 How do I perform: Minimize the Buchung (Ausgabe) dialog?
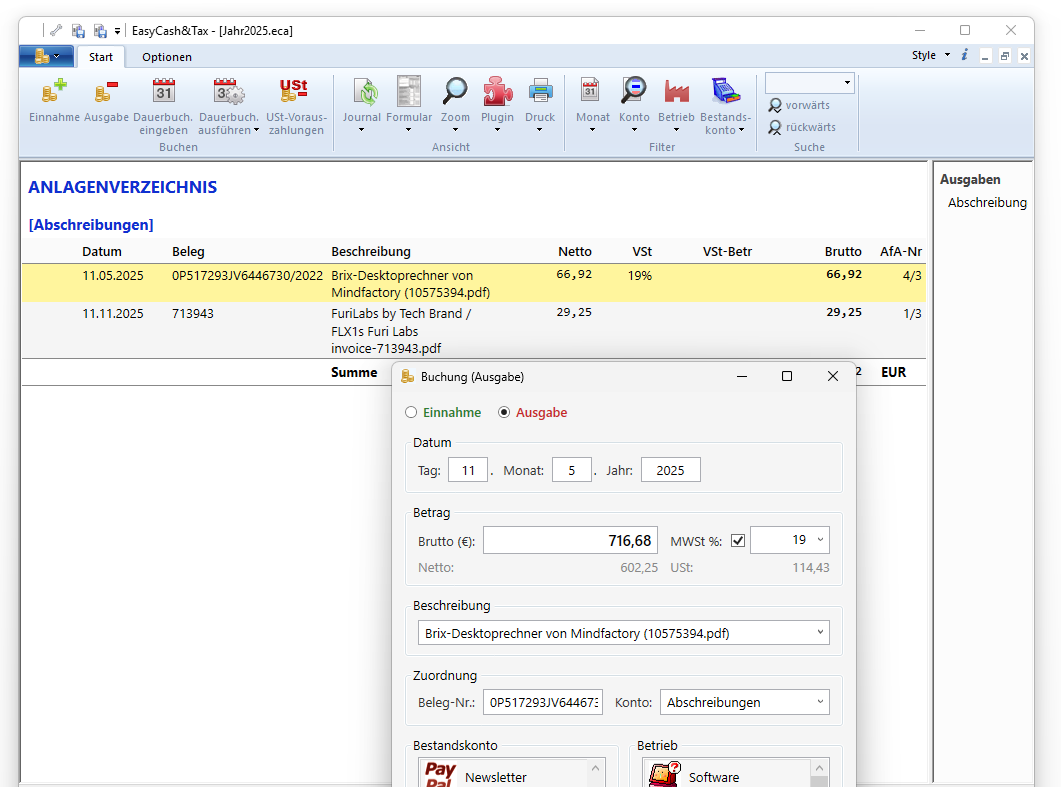tap(742, 376)
